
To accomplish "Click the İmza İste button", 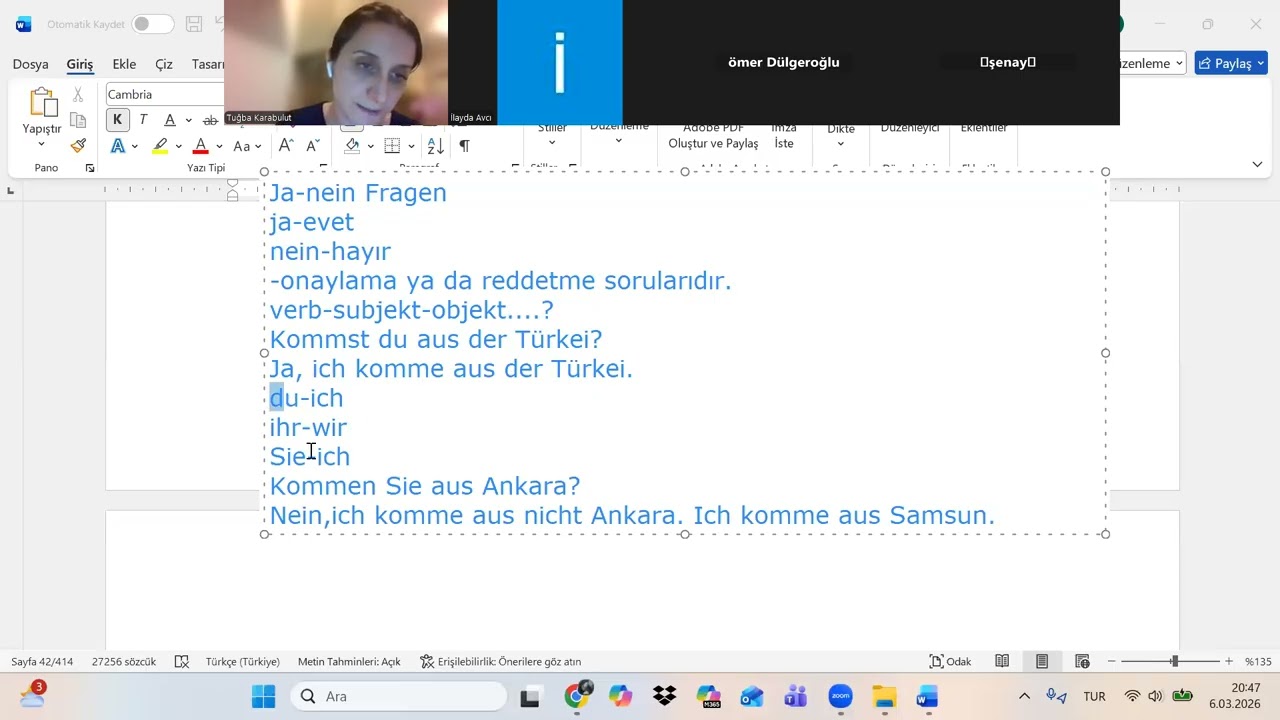I will [784, 136].
